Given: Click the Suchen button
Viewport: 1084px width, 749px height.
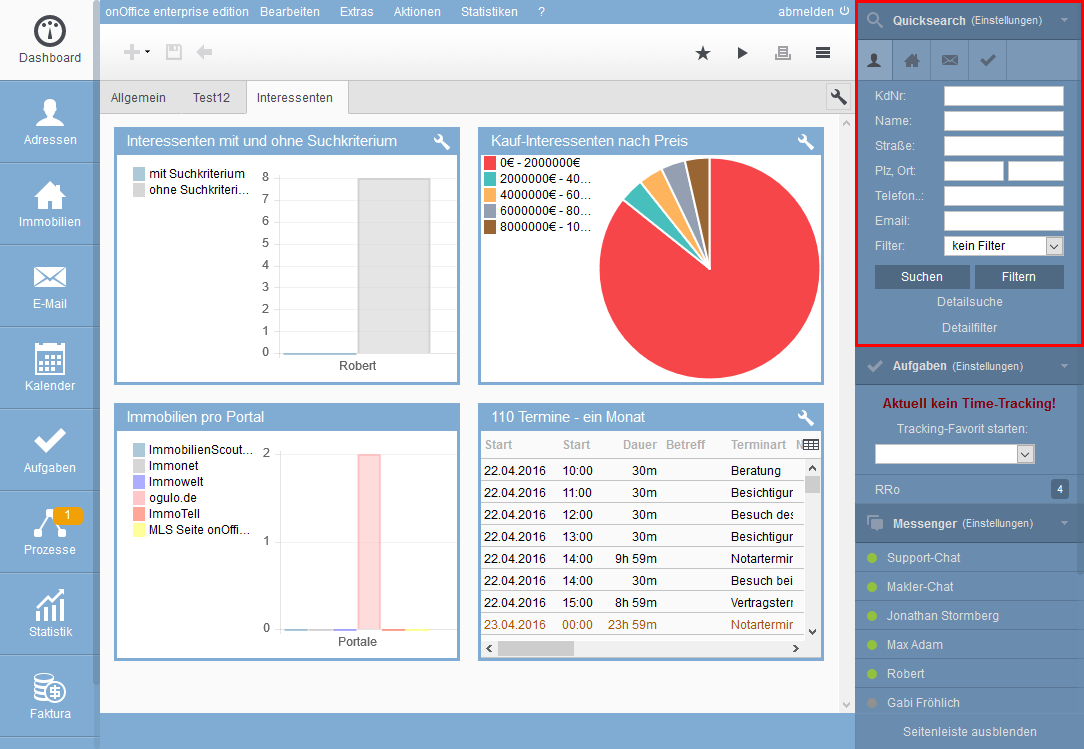Looking at the screenshot, I should point(921,277).
